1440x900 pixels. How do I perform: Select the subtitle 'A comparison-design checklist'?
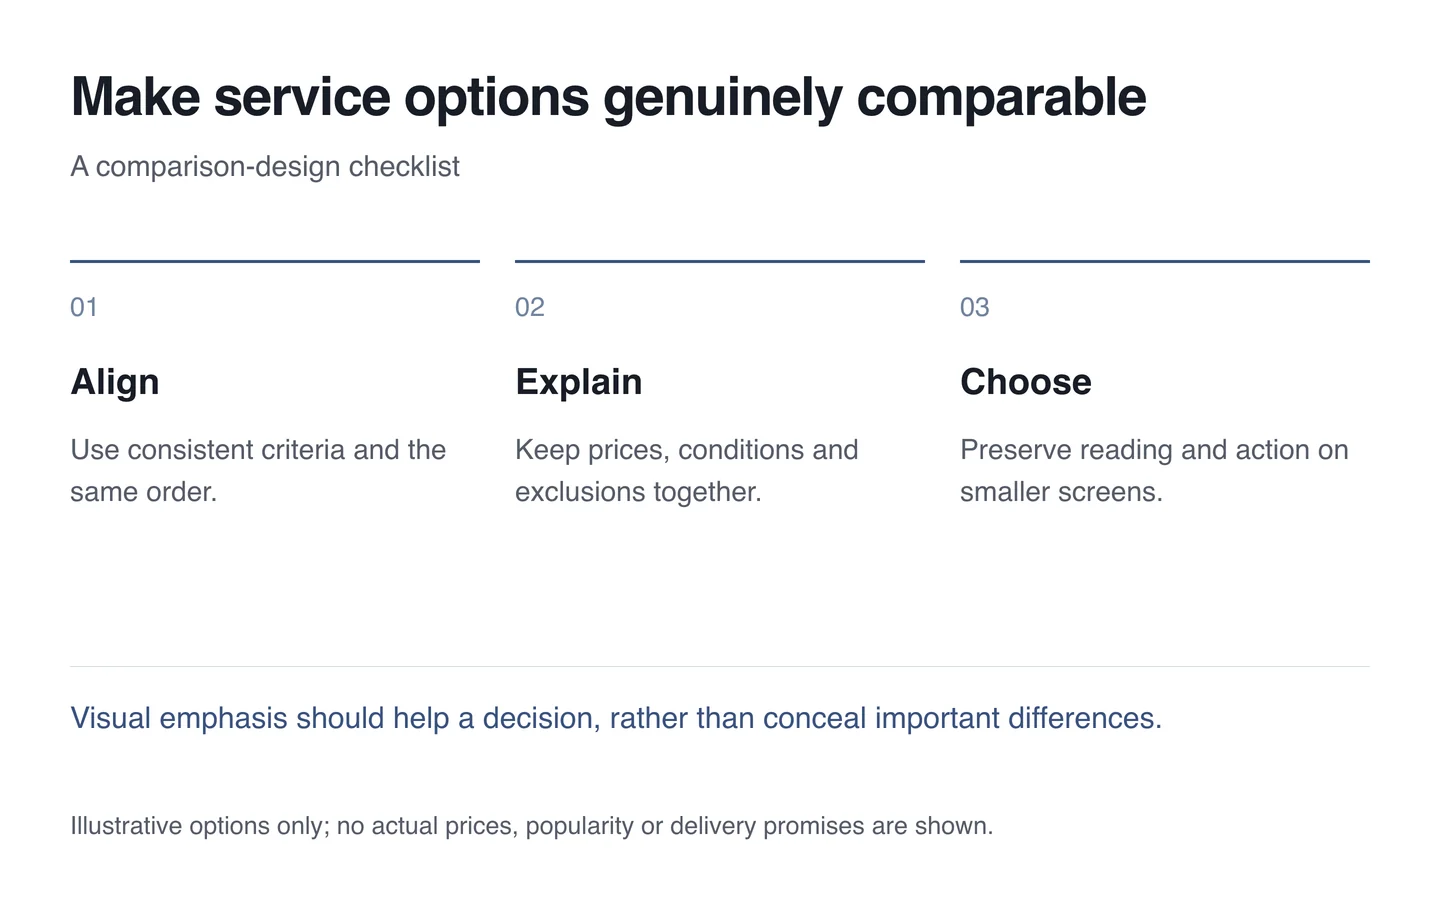(265, 166)
